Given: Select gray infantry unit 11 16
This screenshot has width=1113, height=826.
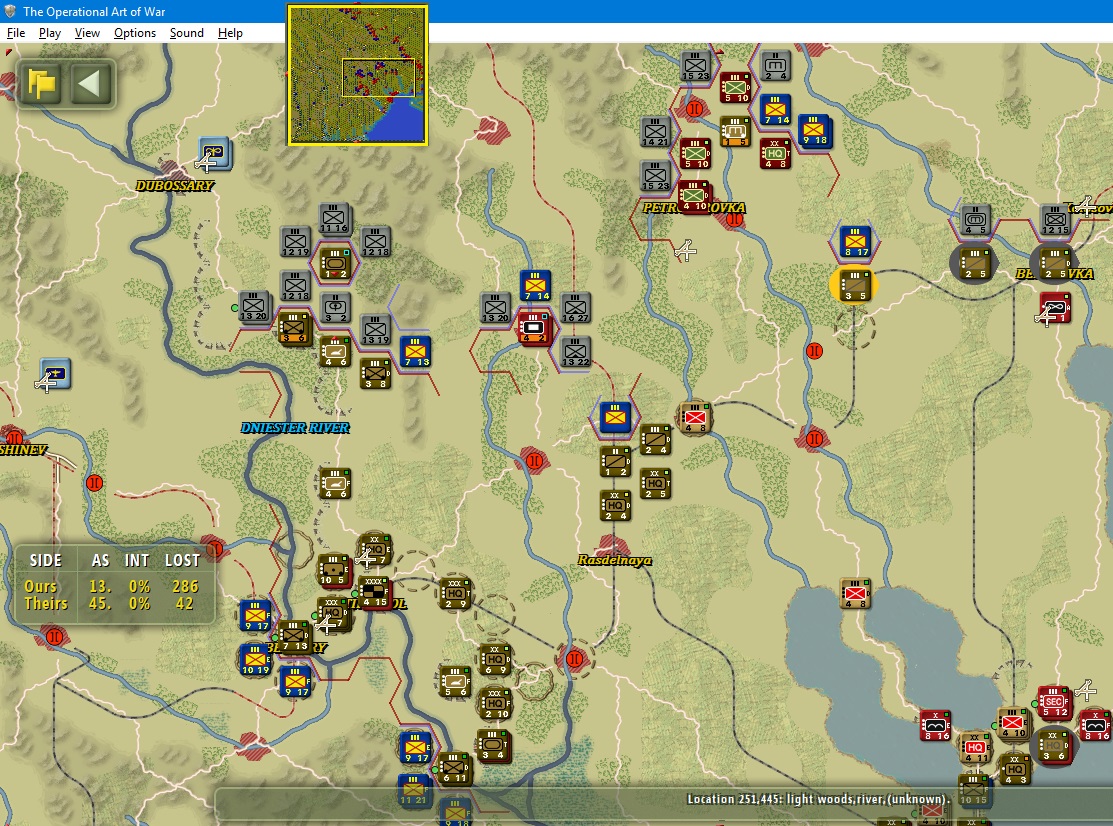Looking at the screenshot, I should (x=334, y=219).
